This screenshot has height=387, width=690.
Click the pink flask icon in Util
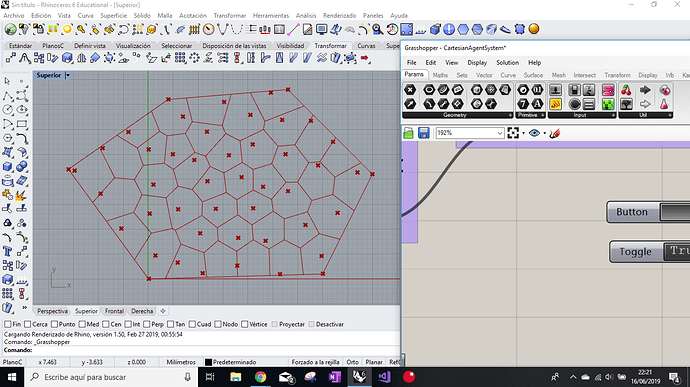(664, 104)
